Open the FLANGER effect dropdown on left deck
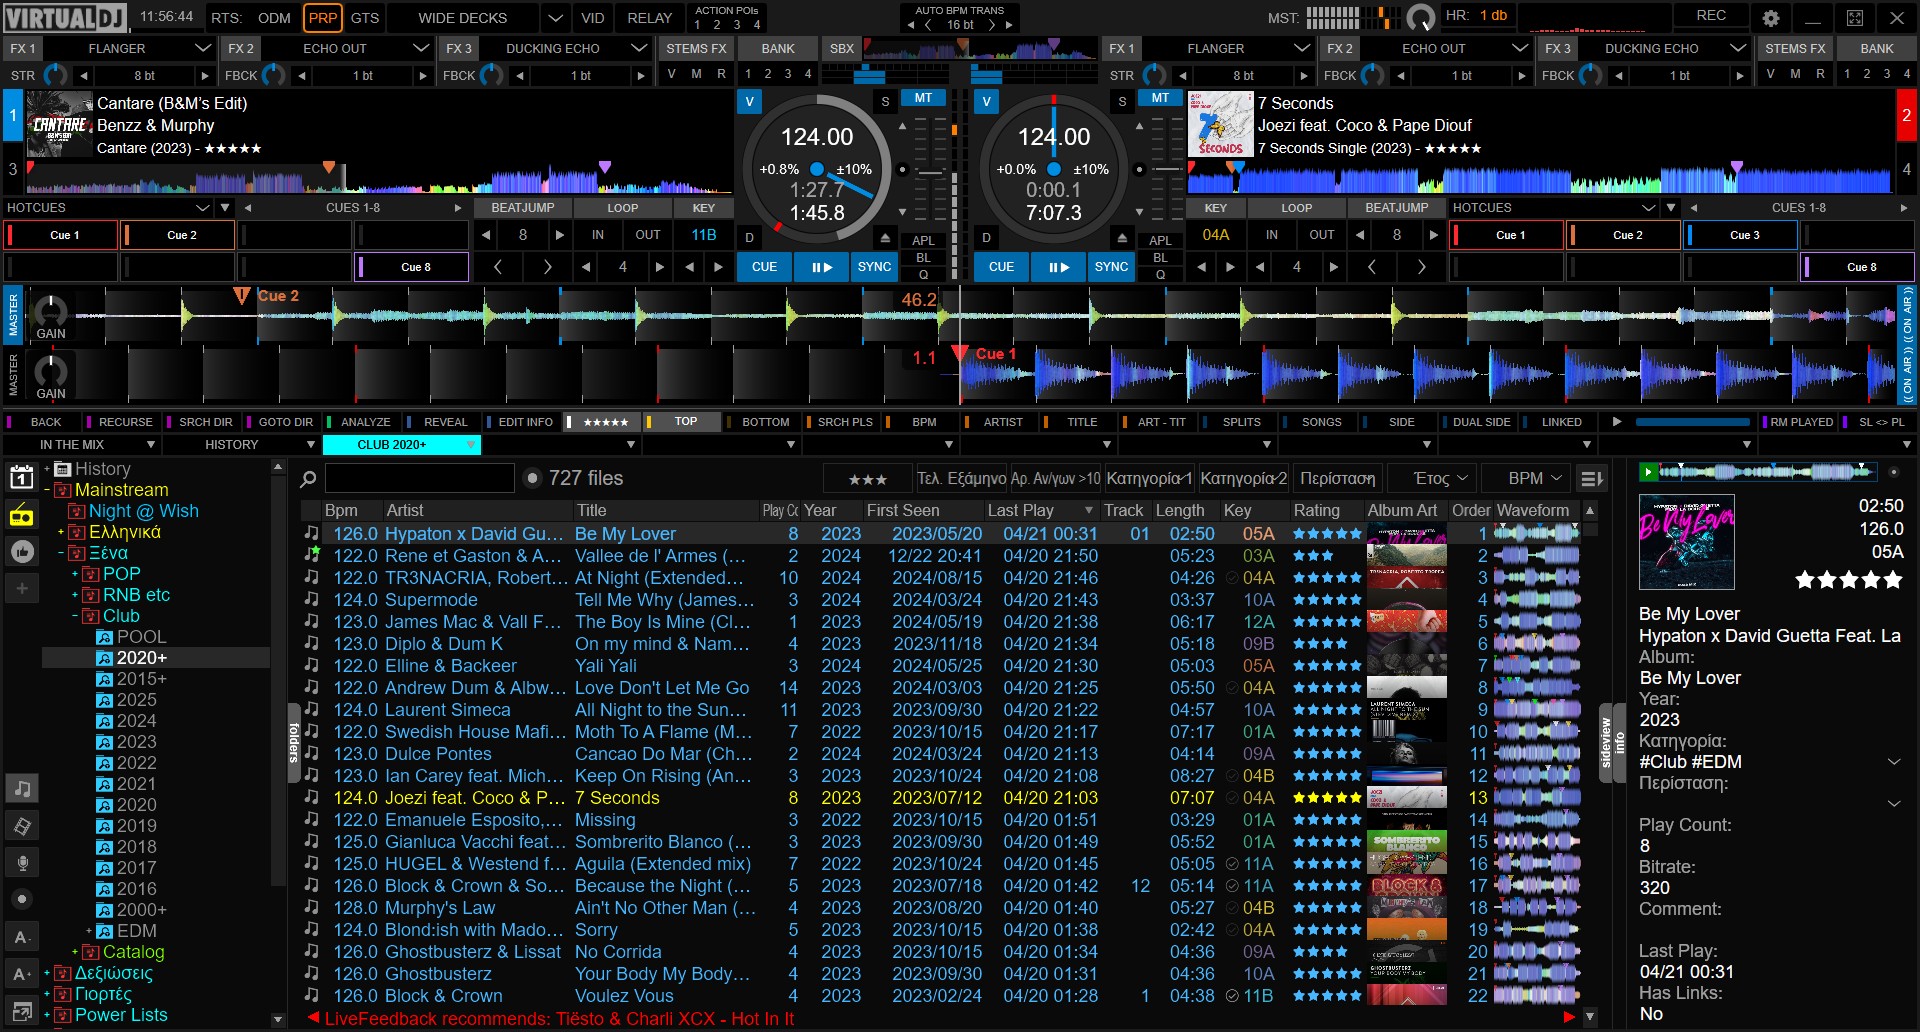This screenshot has height=1032, width=1920. [x=203, y=48]
